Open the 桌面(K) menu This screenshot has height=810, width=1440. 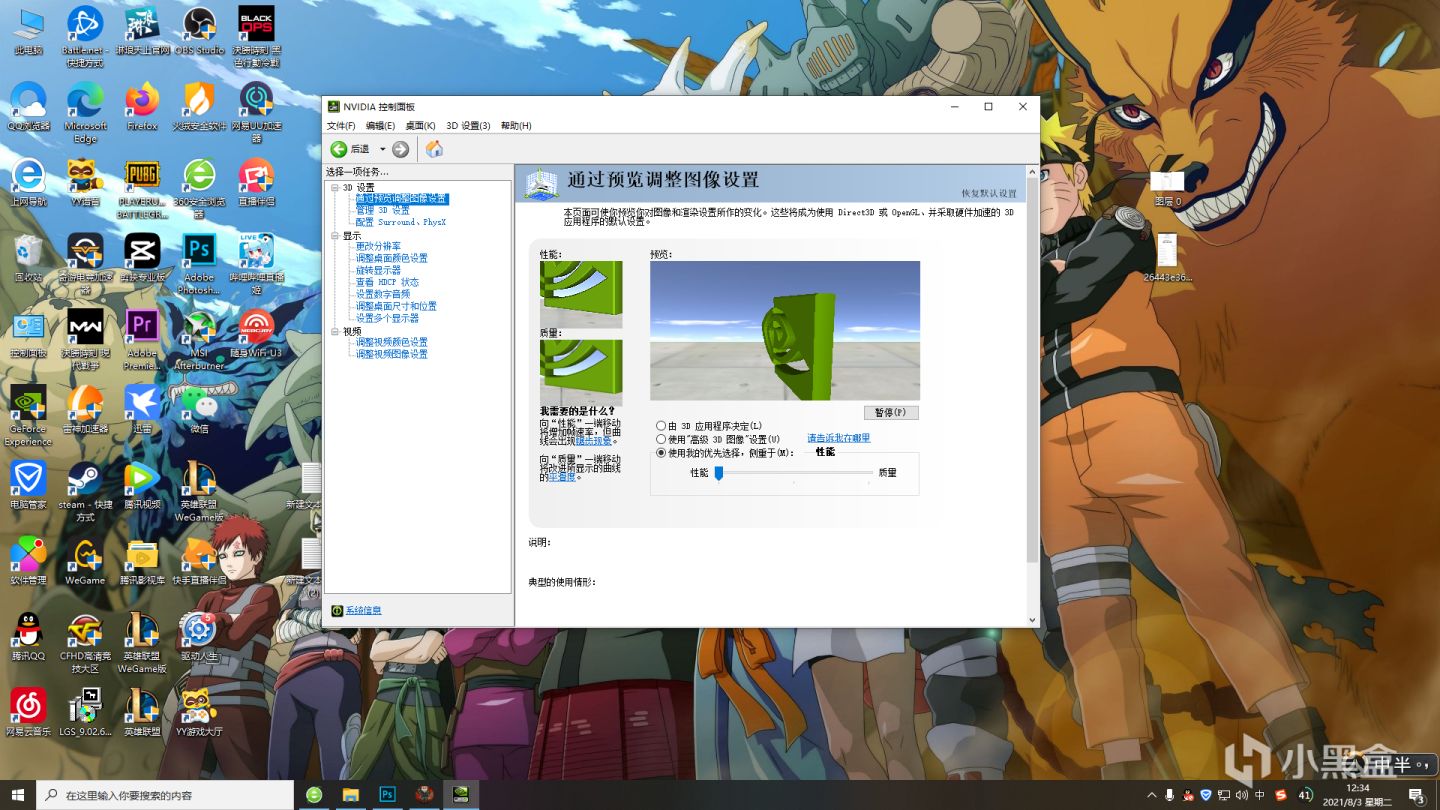[x=420, y=126]
